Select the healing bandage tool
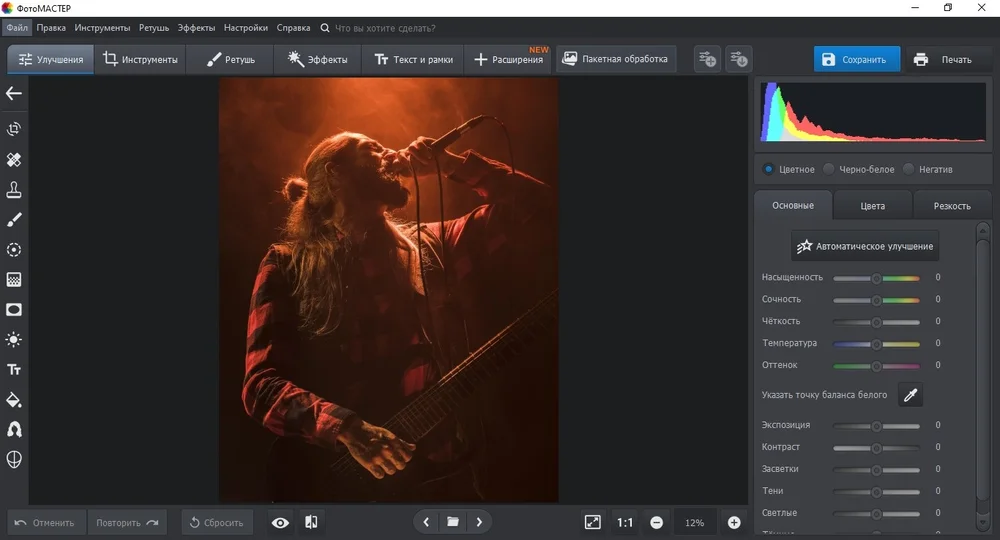This screenshot has height=540, width=1000. [14, 160]
